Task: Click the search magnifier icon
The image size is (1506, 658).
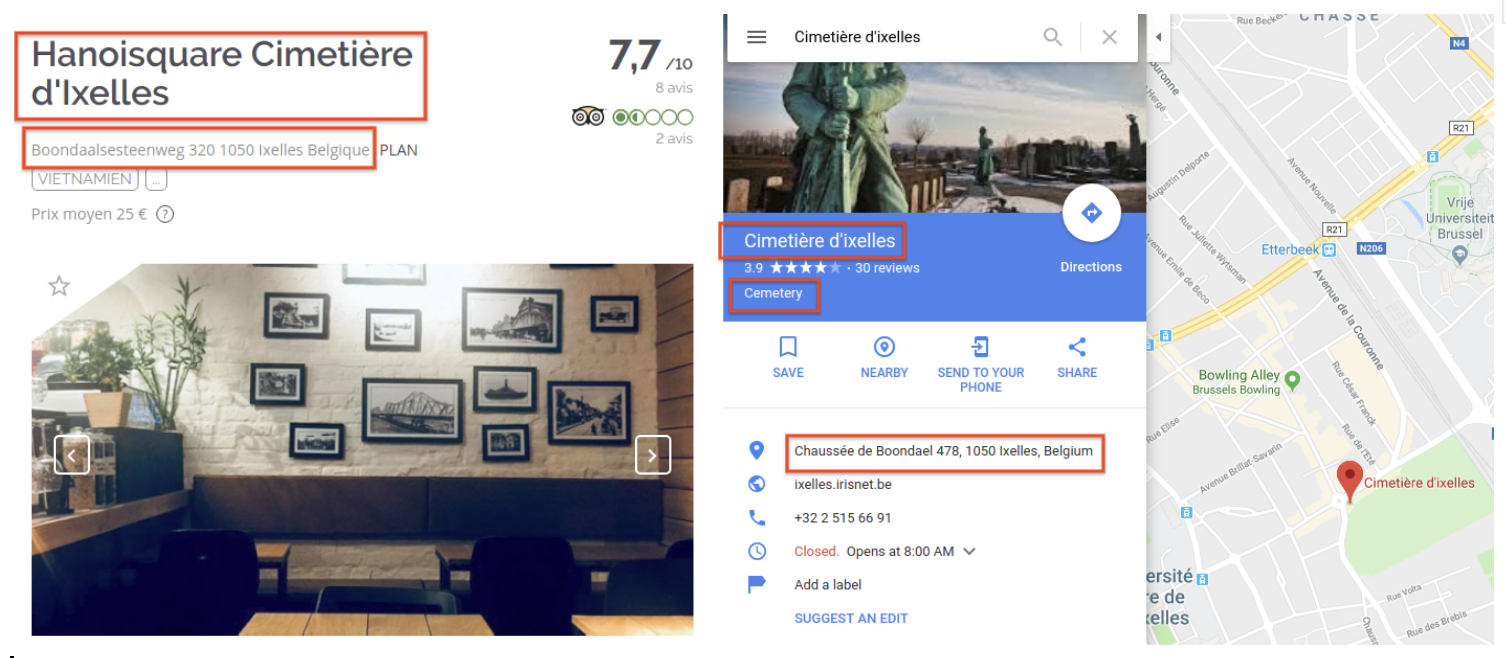Action: coord(1052,36)
